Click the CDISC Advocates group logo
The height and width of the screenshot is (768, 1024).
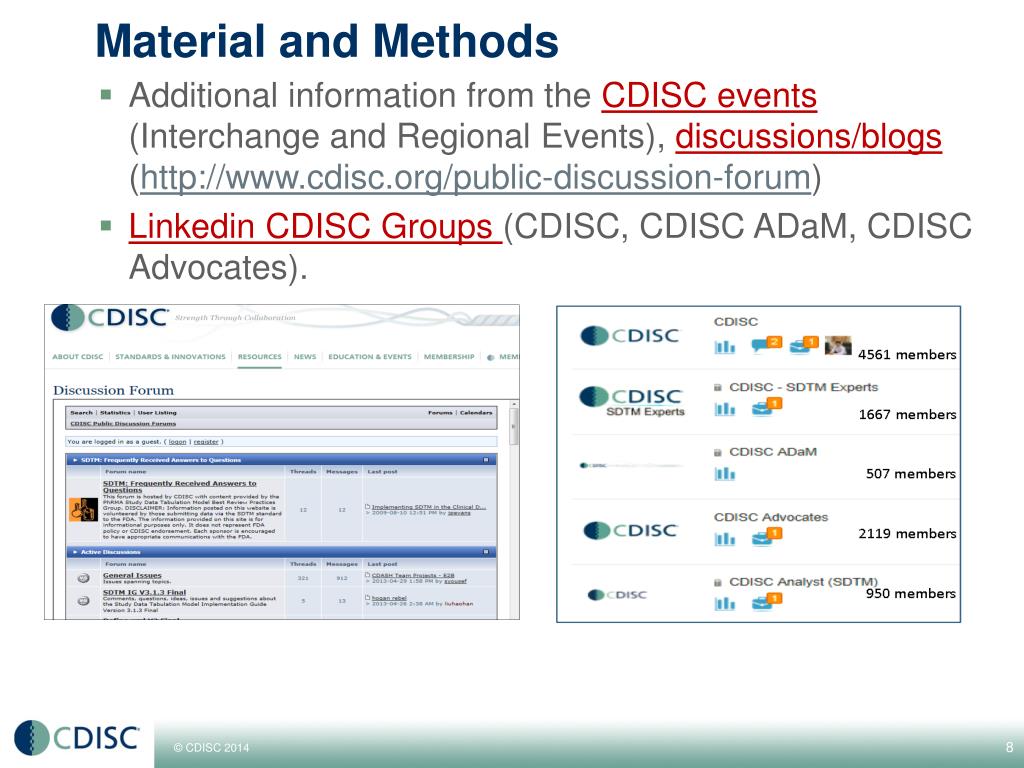[x=630, y=530]
